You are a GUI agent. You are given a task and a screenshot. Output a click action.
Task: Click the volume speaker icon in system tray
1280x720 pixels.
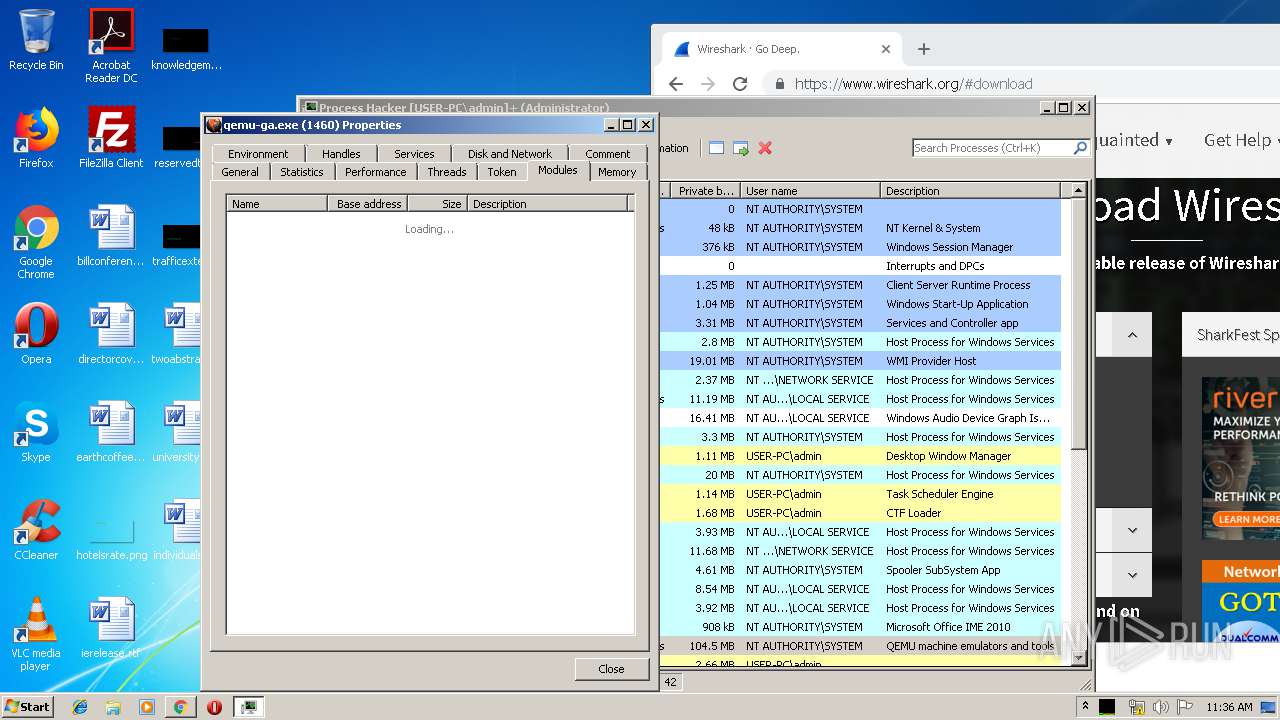[1161, 707]
